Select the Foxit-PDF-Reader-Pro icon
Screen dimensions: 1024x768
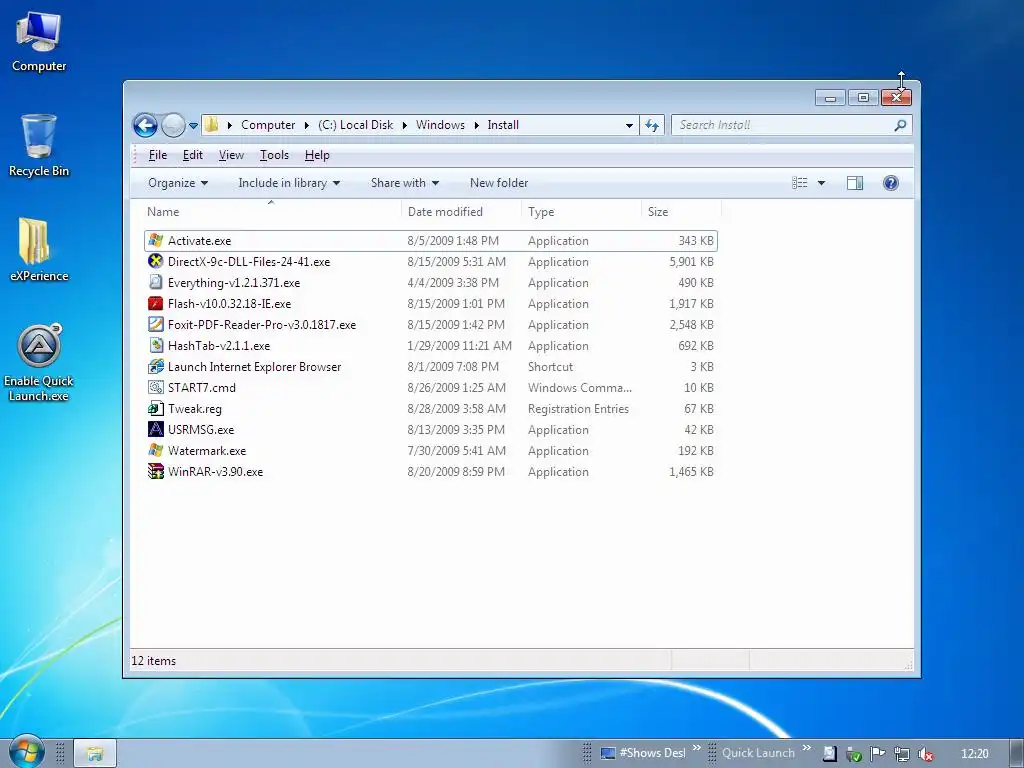pos(155,324)
